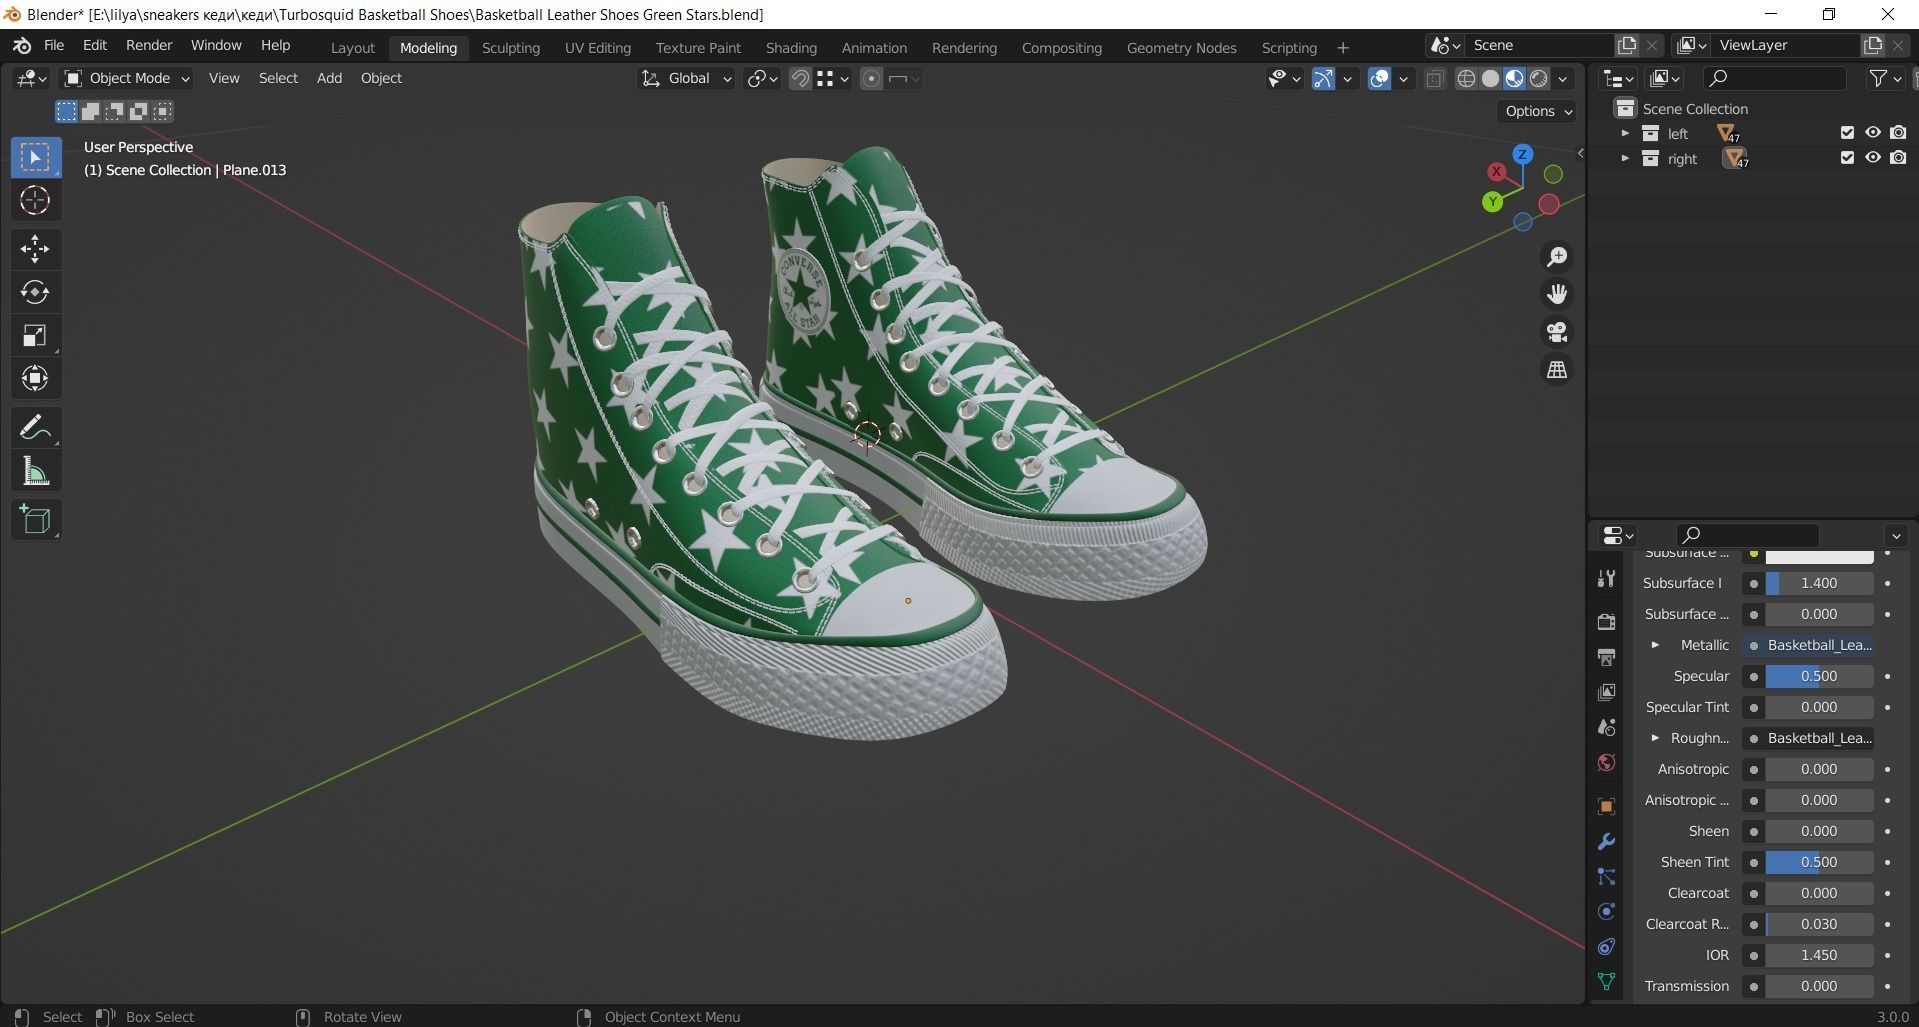
Task: Open the viewport Add menu
Action: coord(329,78)
